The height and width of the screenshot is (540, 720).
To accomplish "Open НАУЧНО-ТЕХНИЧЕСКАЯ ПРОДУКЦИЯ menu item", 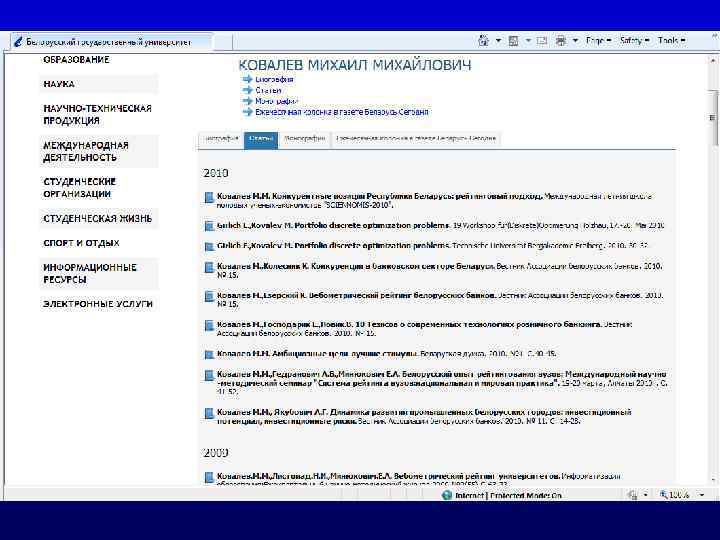I will tap(97, 114).
